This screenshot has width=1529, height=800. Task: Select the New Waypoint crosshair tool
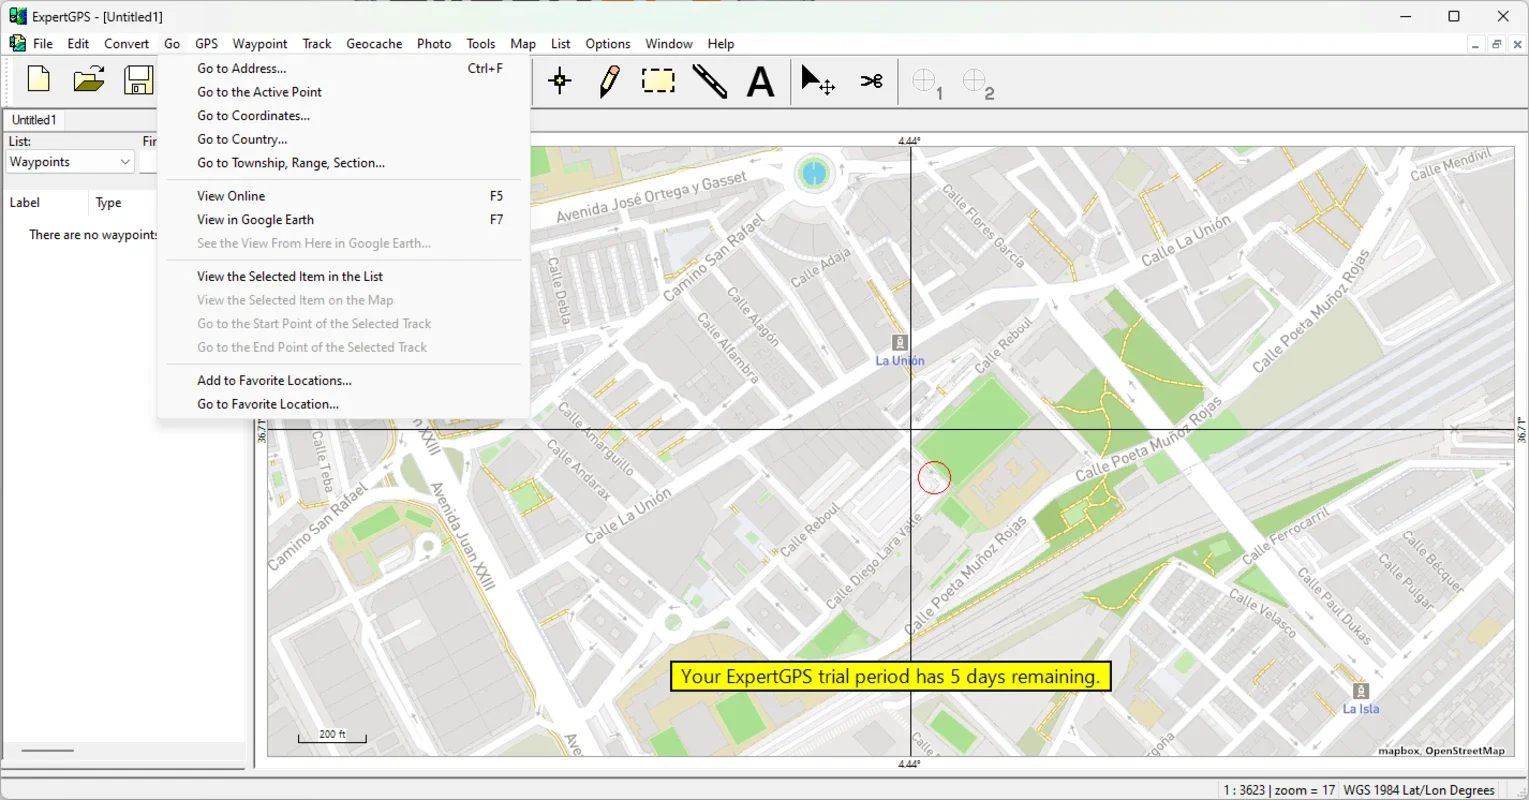coord(560,81)
